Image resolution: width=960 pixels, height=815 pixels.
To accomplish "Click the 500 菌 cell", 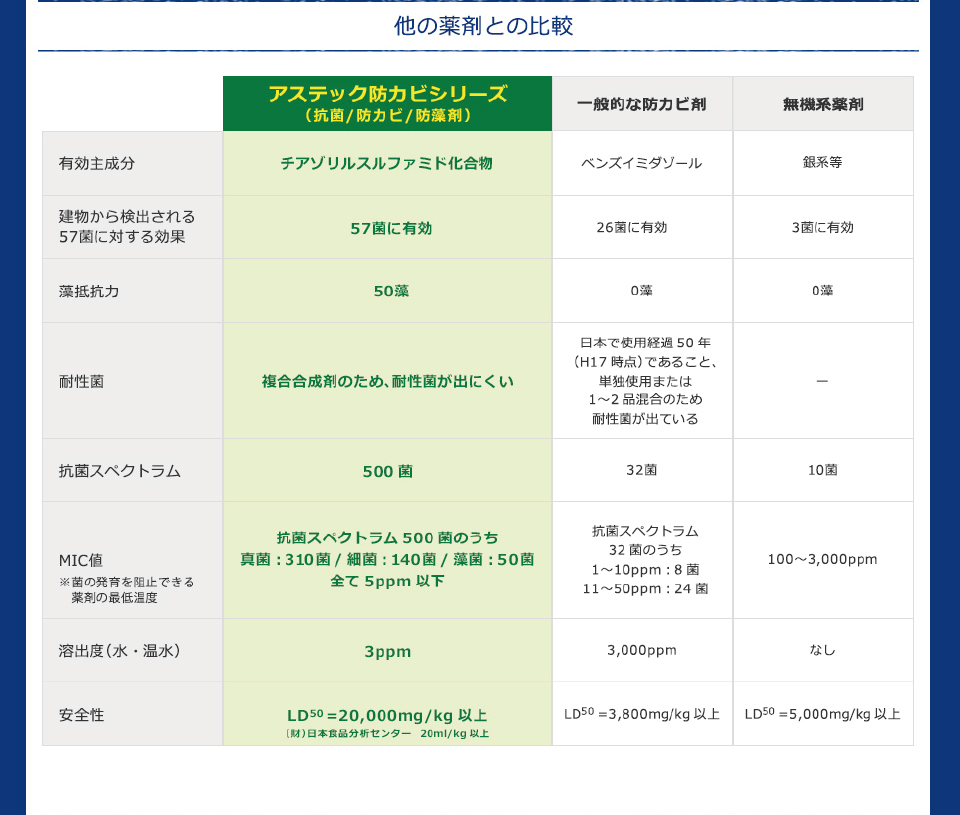I will tap(388, 471).
